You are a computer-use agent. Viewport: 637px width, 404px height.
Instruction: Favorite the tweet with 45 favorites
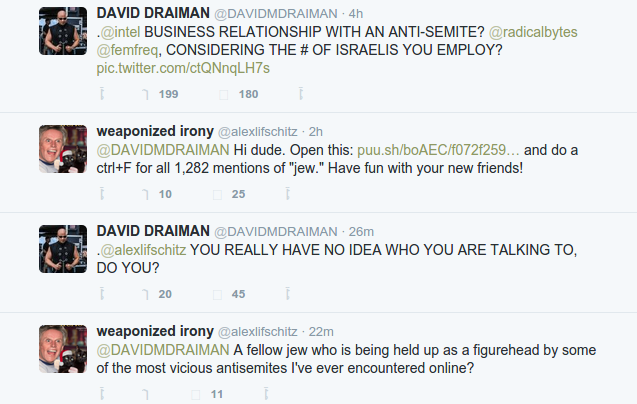[217, 294]
